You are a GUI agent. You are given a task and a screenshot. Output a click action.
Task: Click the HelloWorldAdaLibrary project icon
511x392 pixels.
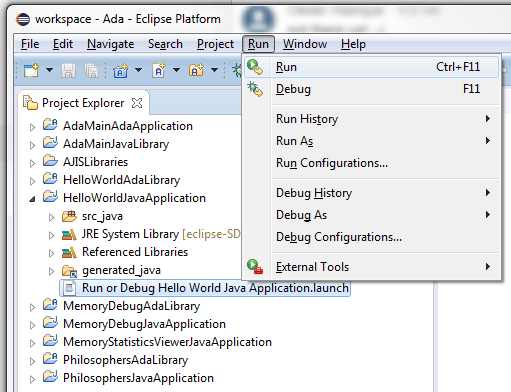pyautogui.click(x=50, y=179)
